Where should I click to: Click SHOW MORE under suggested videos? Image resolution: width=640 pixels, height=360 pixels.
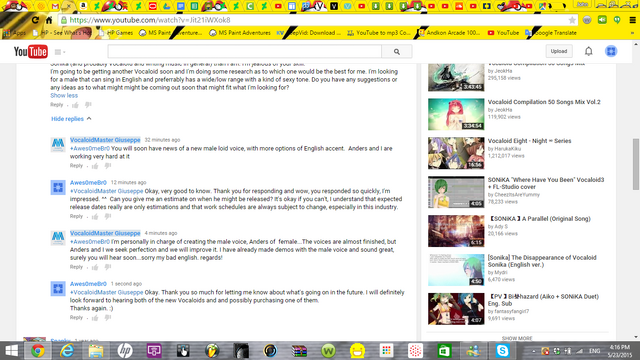517,338
